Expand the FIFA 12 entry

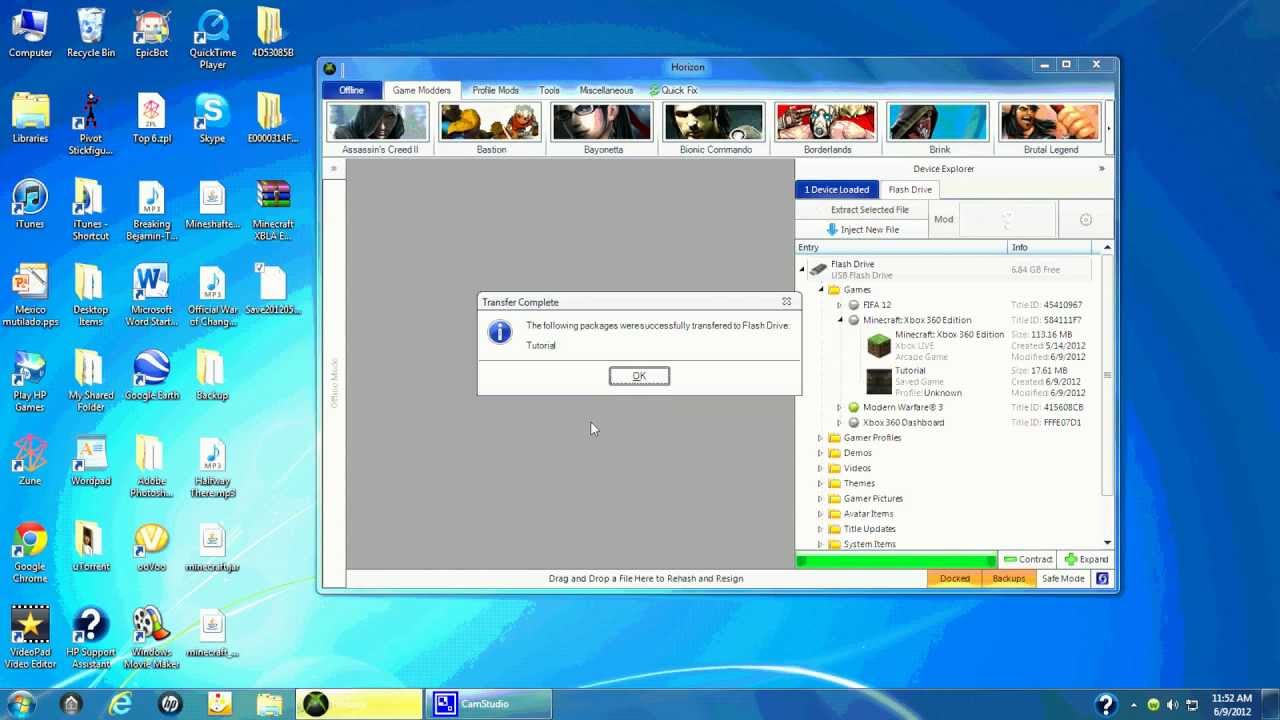tap(839, 305)
